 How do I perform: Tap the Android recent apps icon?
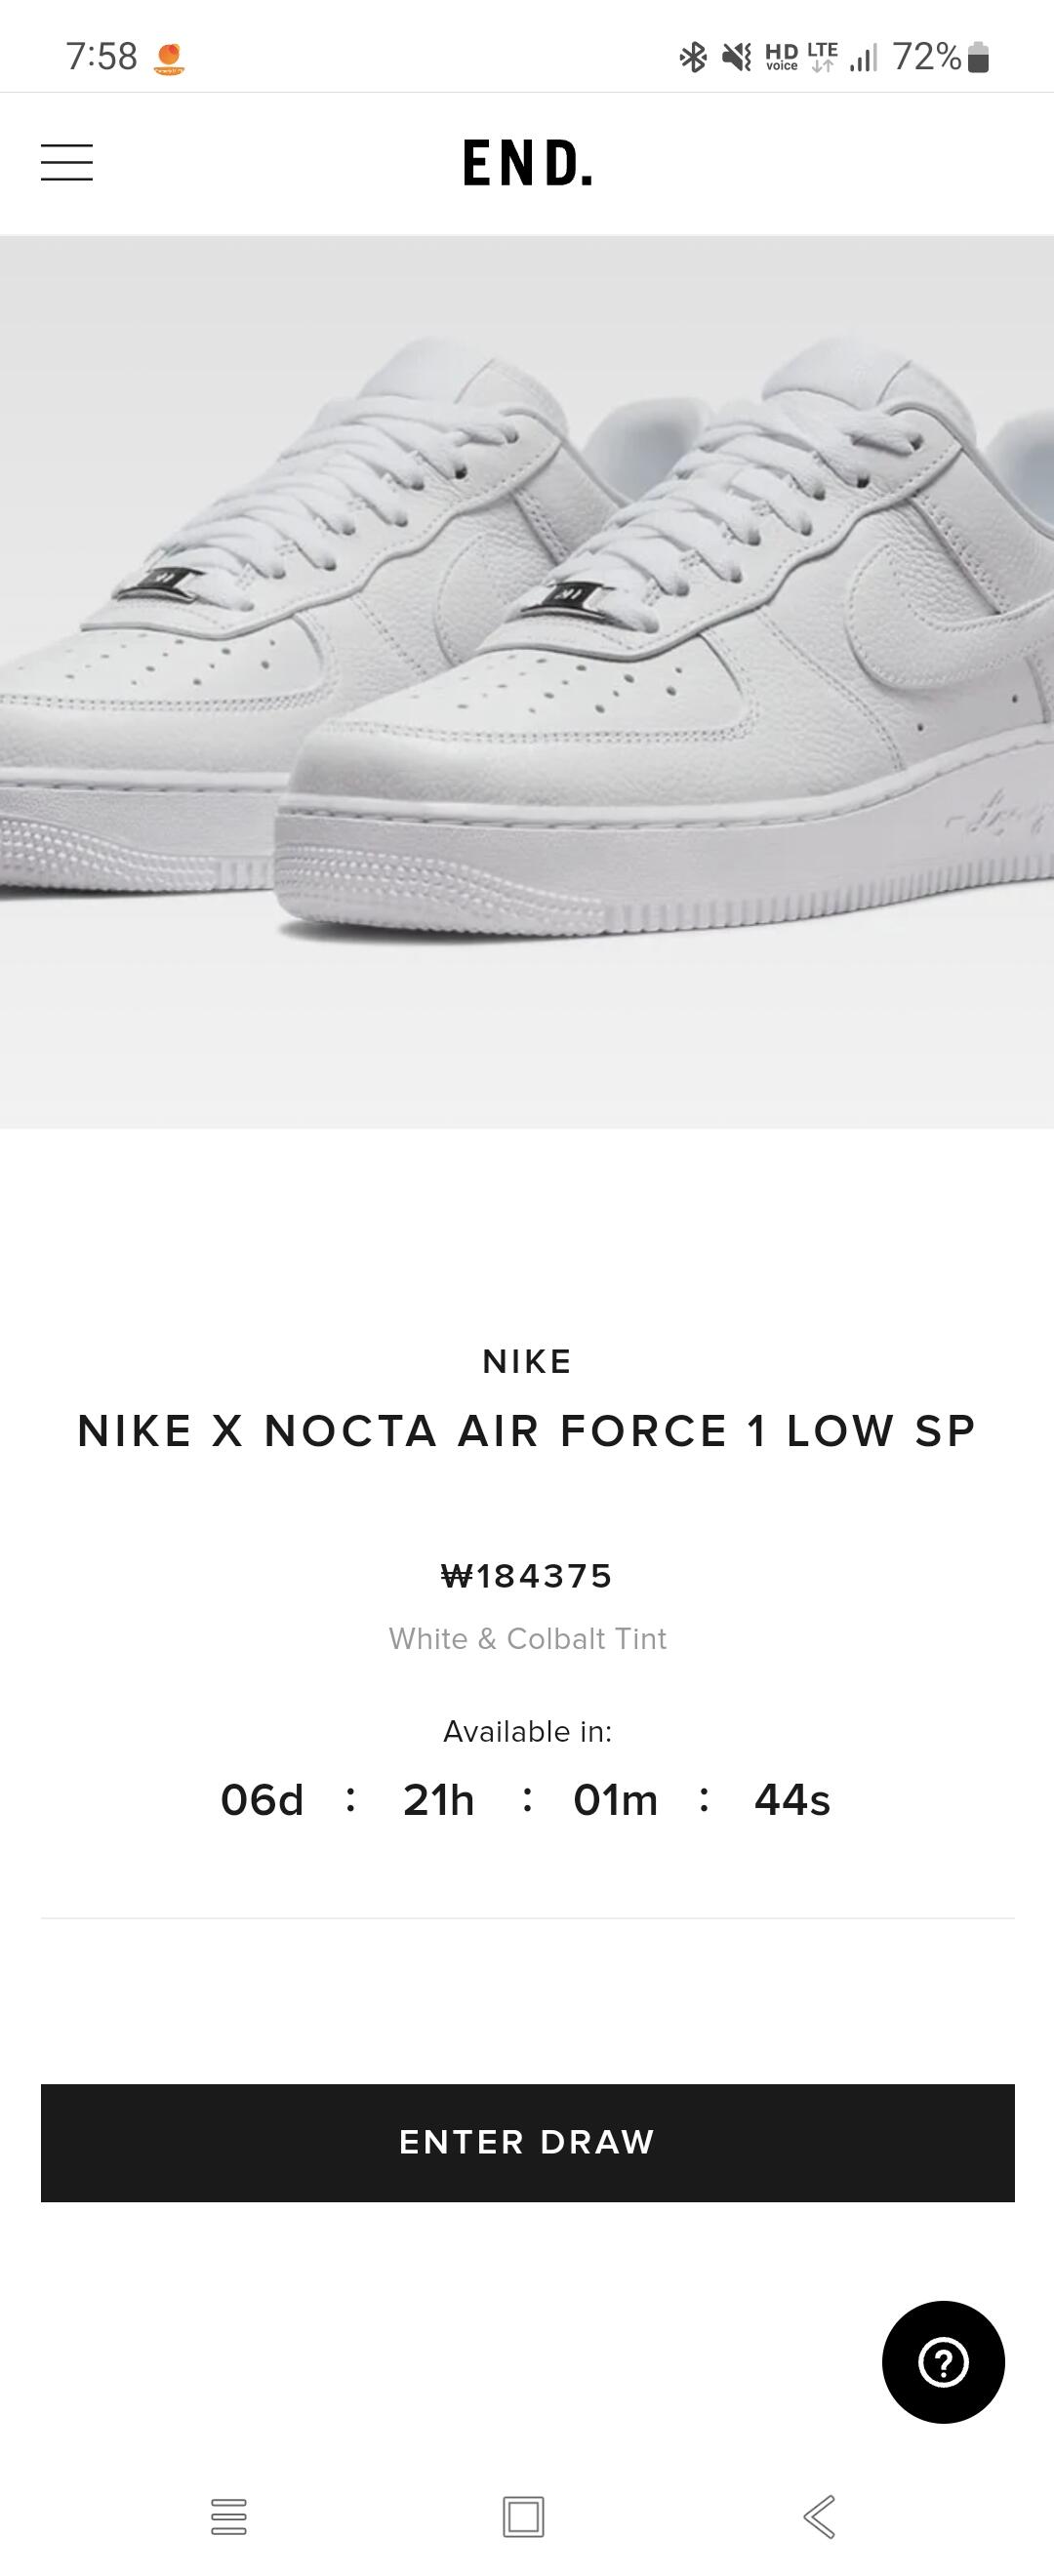pyautogui.click(x=229, y=2516)
